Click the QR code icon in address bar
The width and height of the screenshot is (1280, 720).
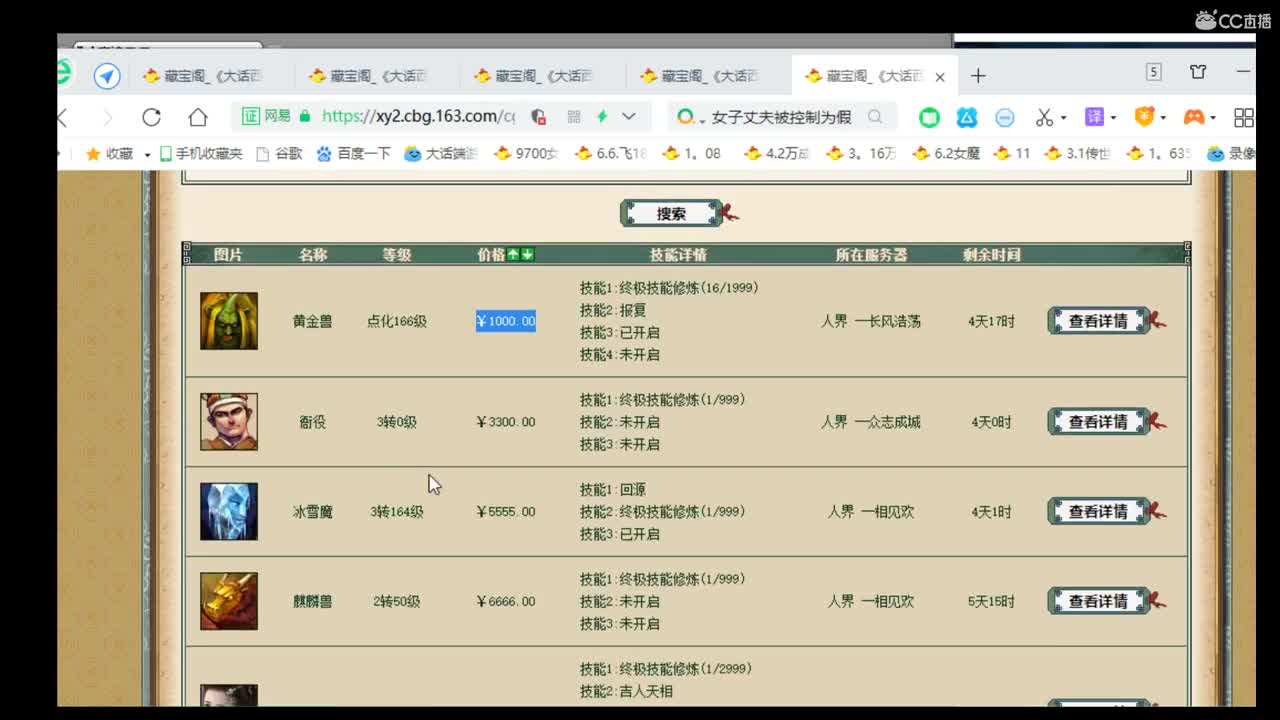tap(574, 117)
